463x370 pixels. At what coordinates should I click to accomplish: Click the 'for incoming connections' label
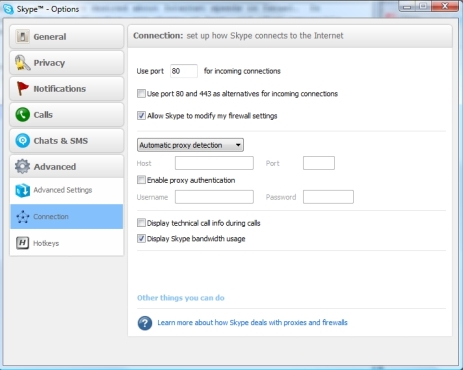pos(242,71)
